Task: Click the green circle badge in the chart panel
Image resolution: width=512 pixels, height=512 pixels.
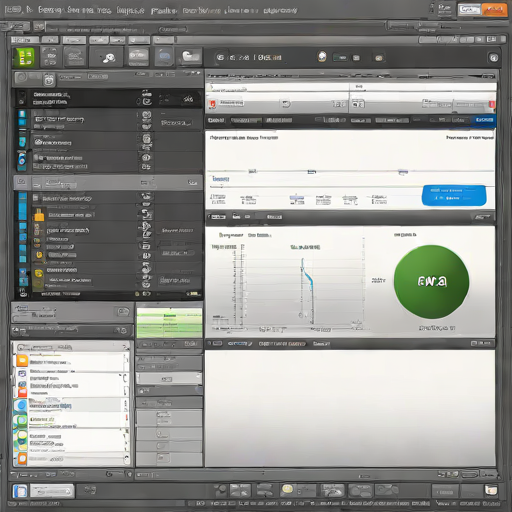Action: click(431, 282)
